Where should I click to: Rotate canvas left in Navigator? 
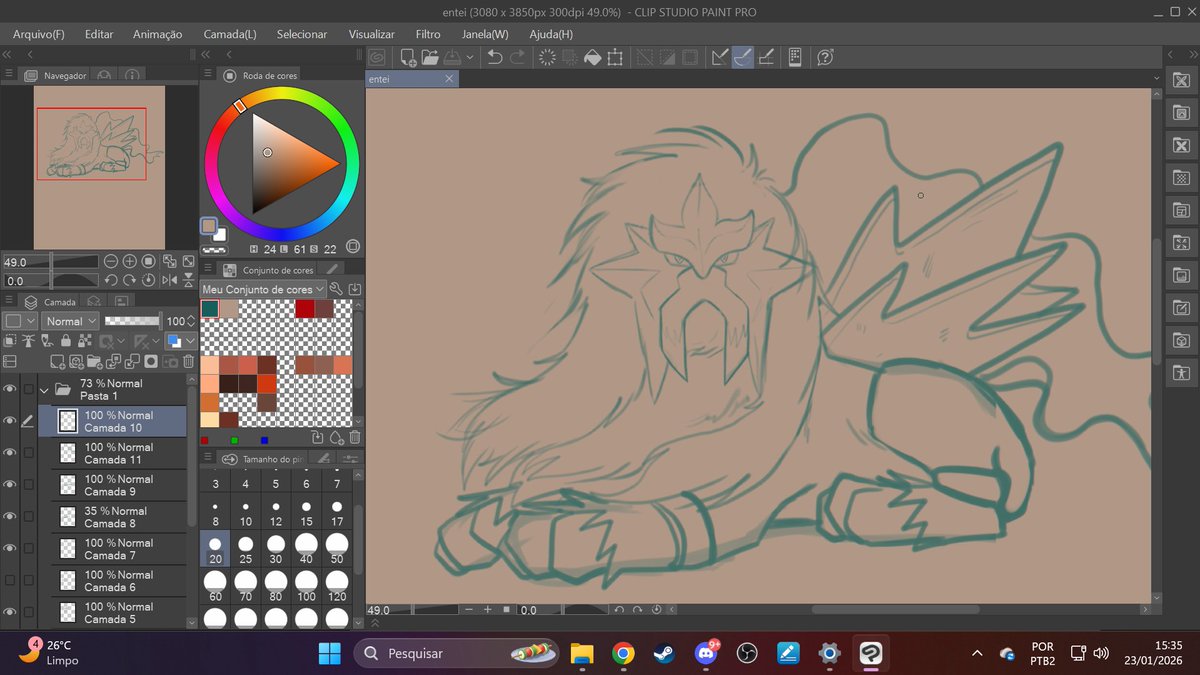point(111,280)
